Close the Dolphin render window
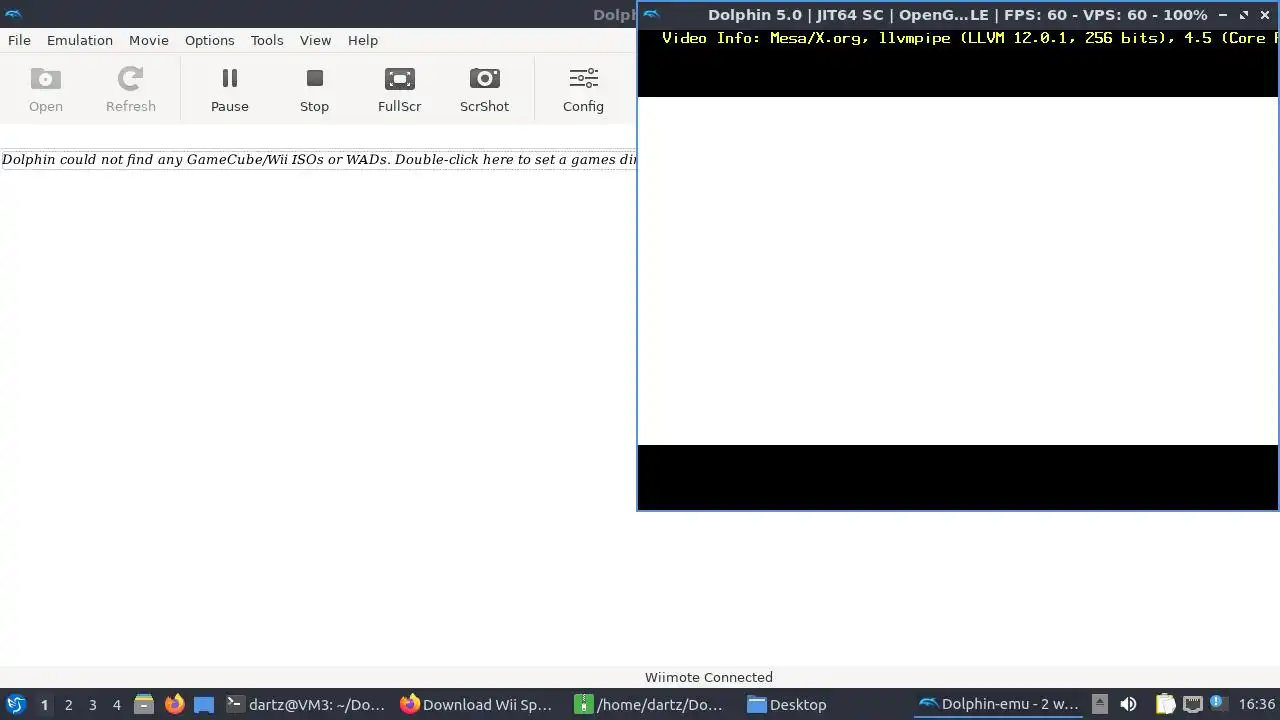Screen dimensions: 1280x720 pos(1265,15)
